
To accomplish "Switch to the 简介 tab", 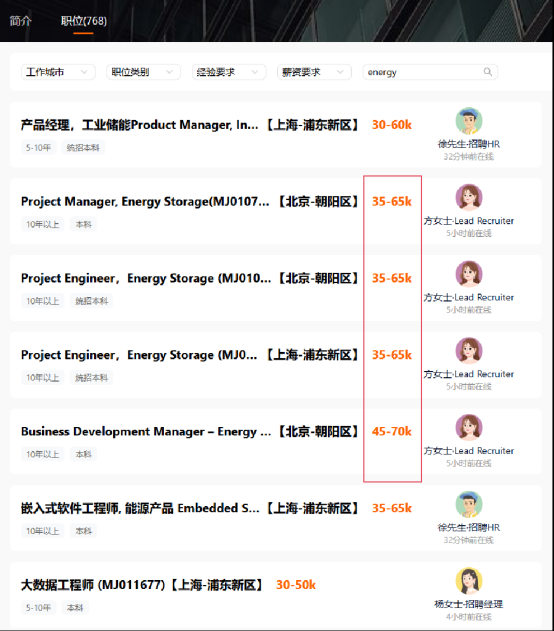I will tap(21, 21).
